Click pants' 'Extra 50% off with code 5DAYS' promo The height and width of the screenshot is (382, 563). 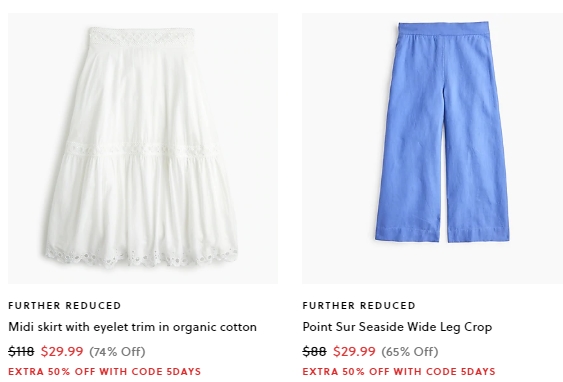399,371
